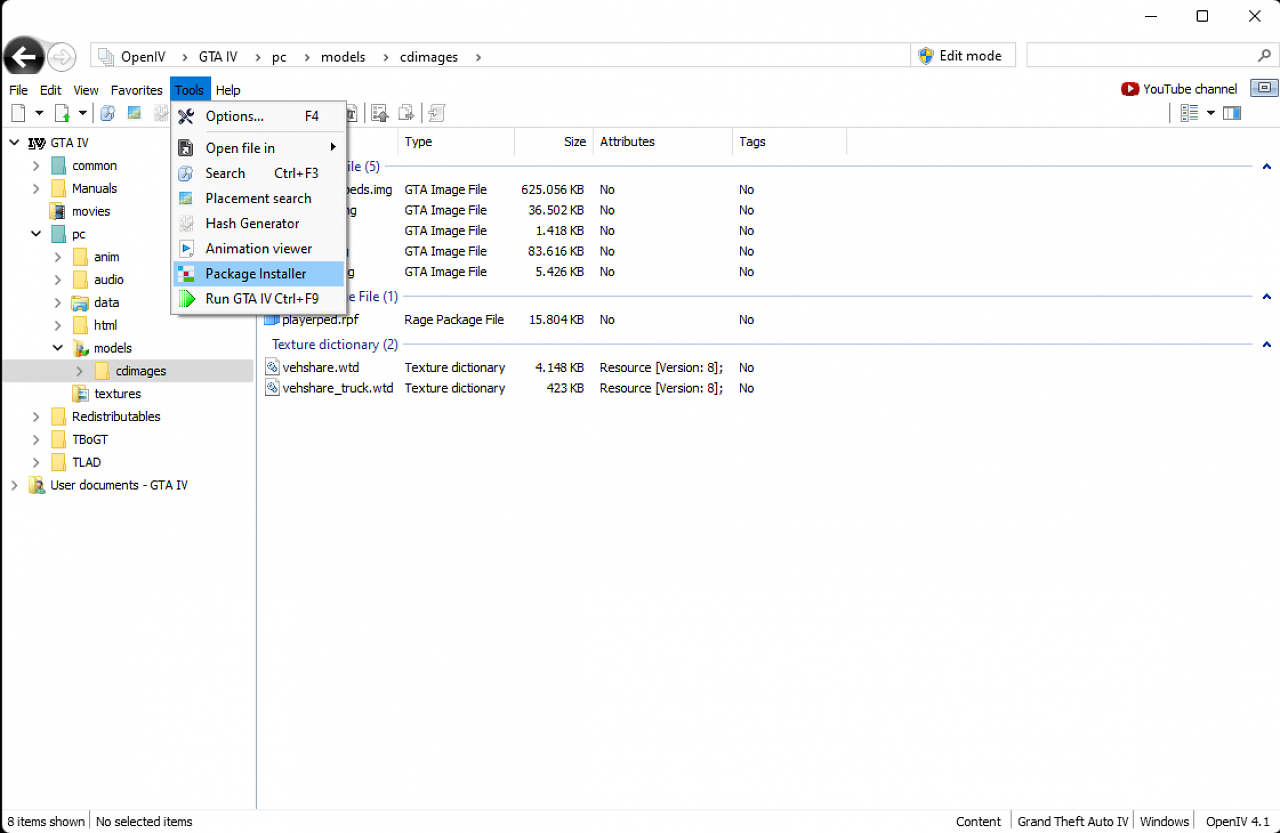The image size is (1280, 833).
Task: Expand the TBoGT folder node
Action: (x=36, y=440)
